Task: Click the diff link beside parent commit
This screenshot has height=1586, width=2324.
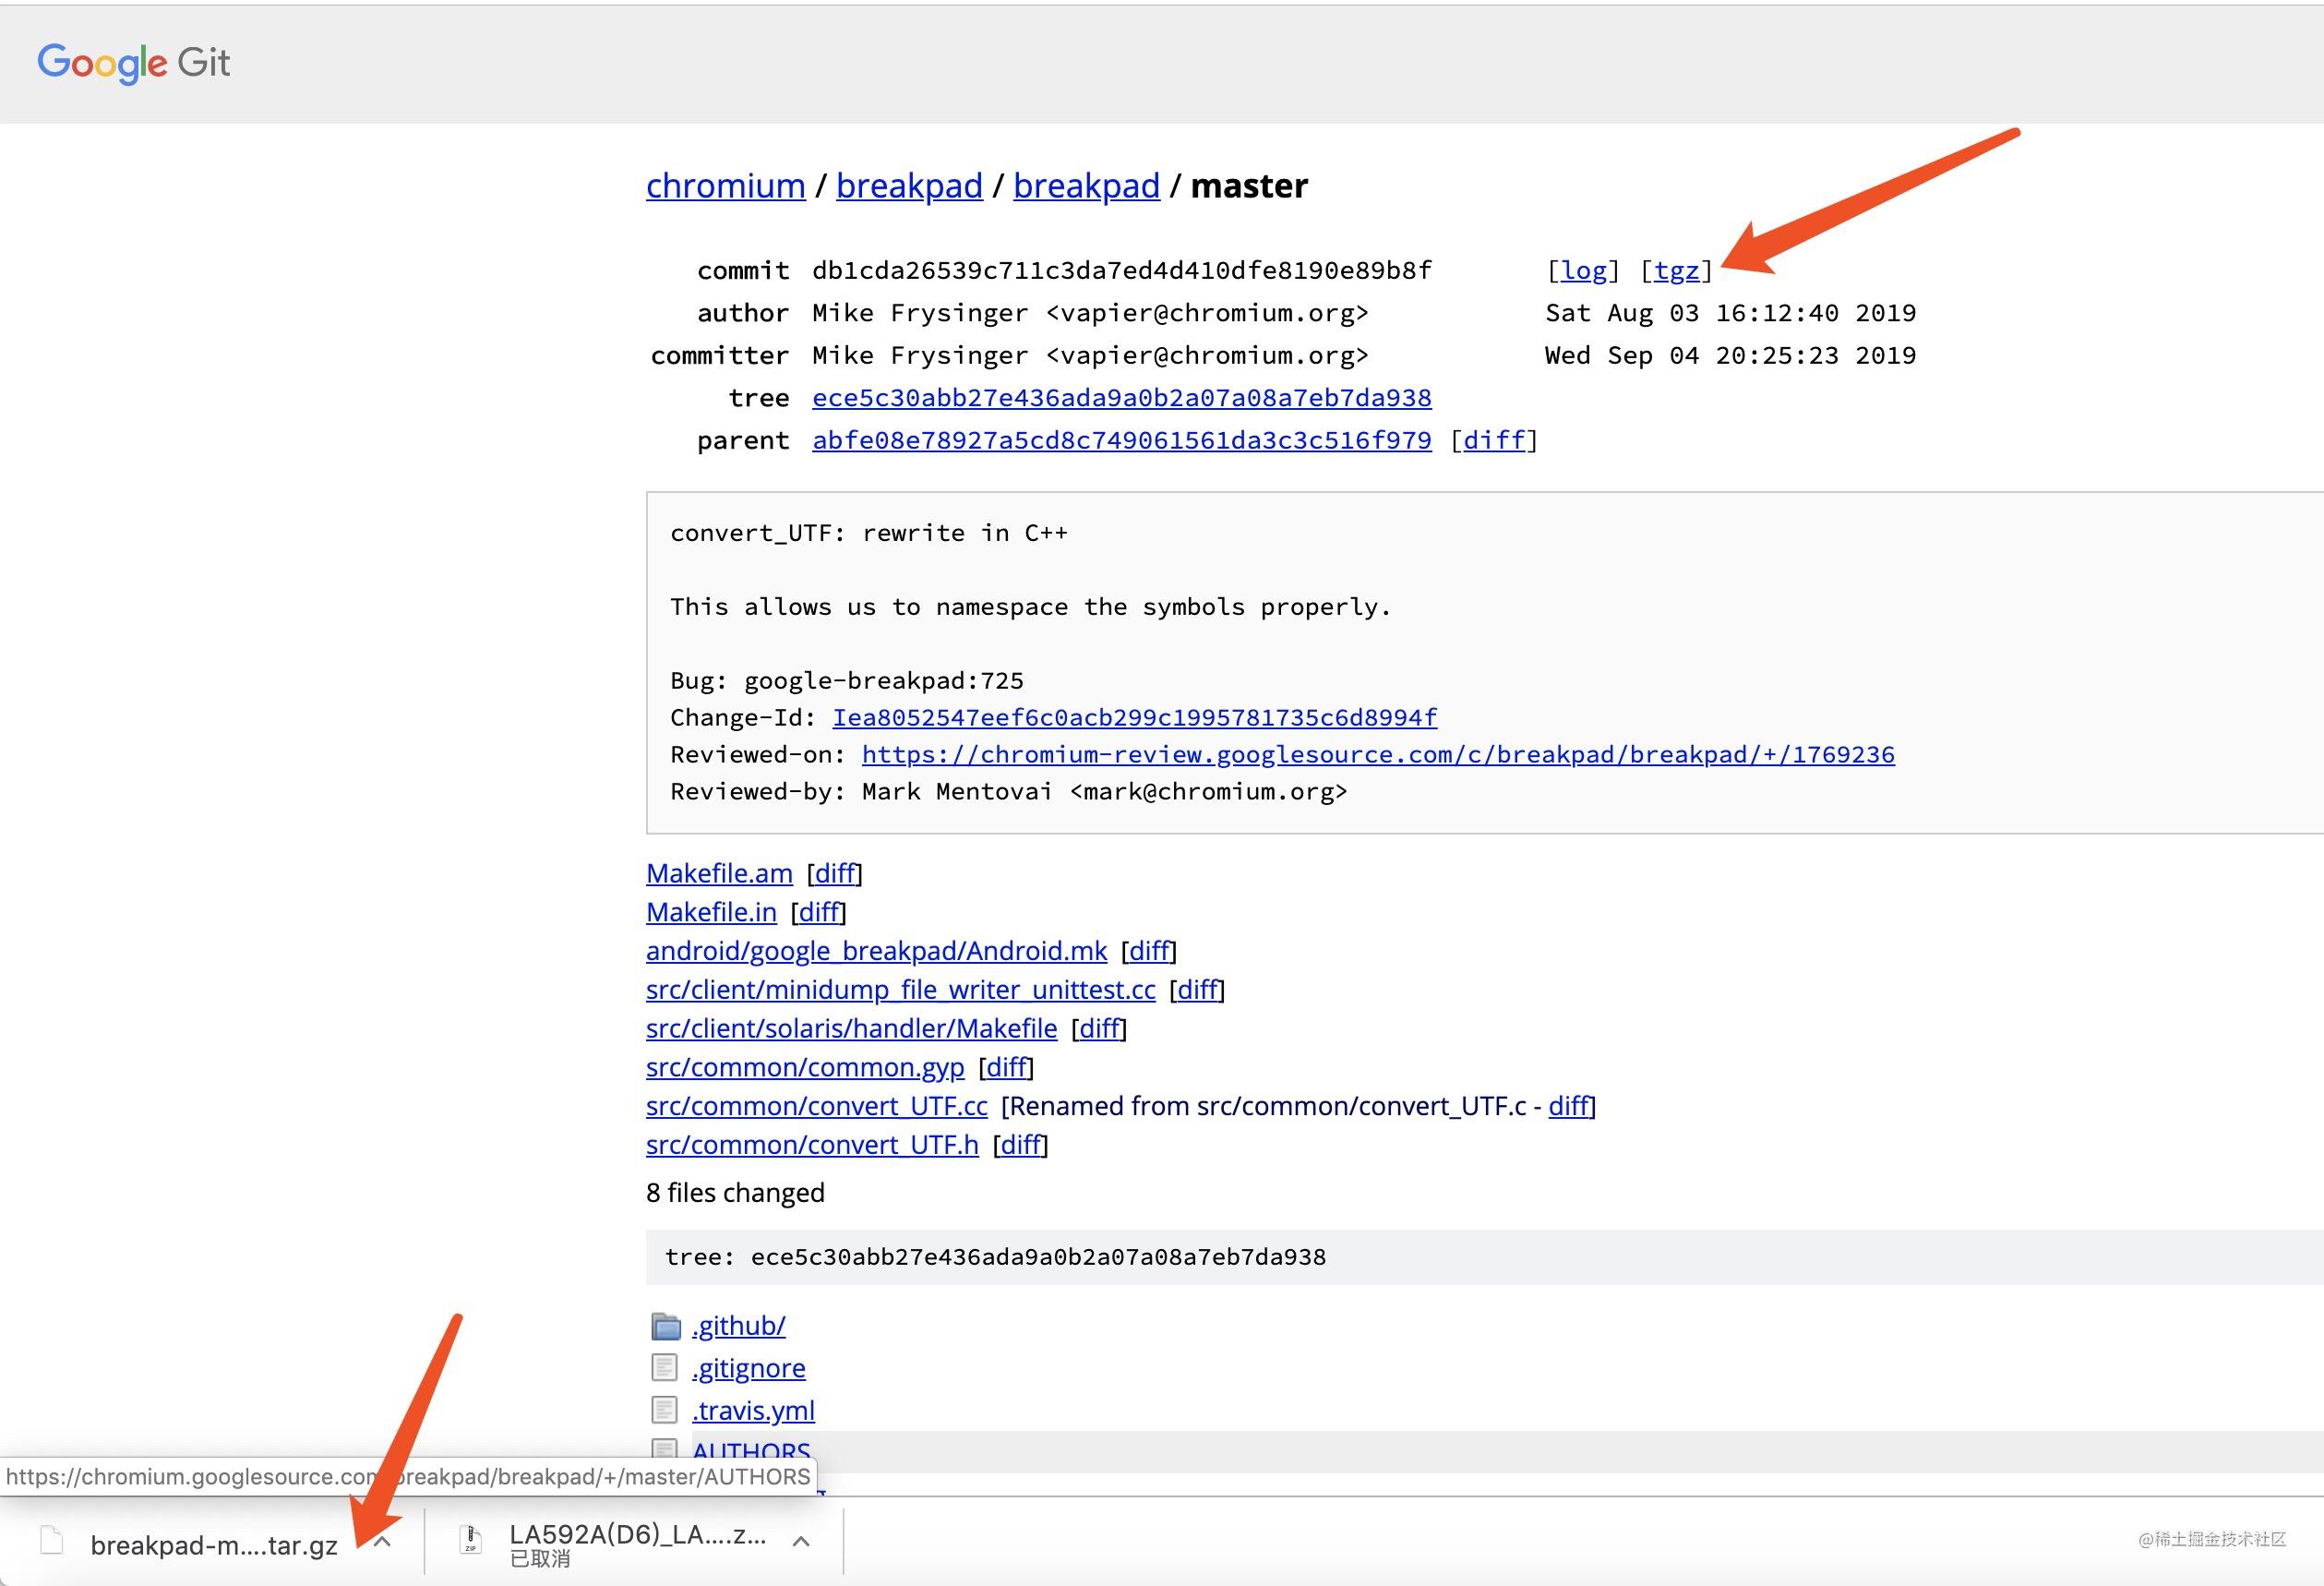Action: pos(1494,441)
